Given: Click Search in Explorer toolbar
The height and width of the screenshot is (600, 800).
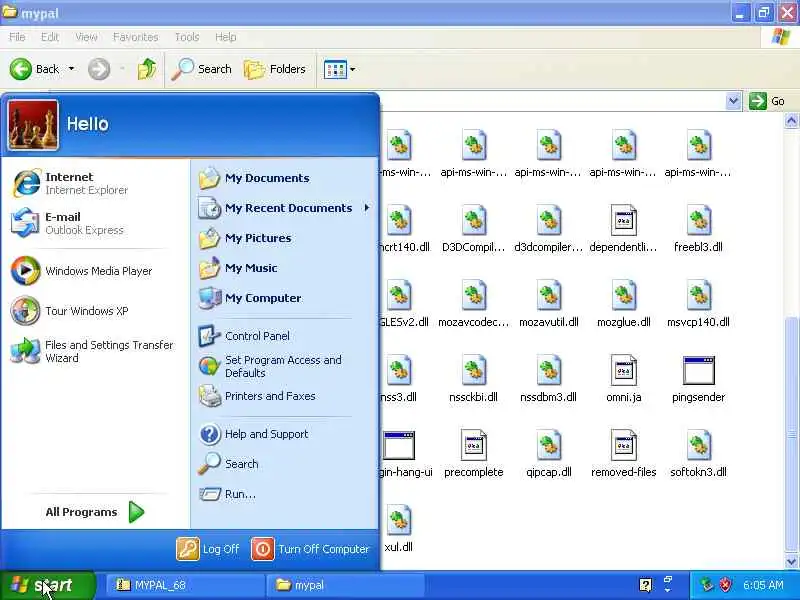Looking at the screenshot, I should 202,69.
